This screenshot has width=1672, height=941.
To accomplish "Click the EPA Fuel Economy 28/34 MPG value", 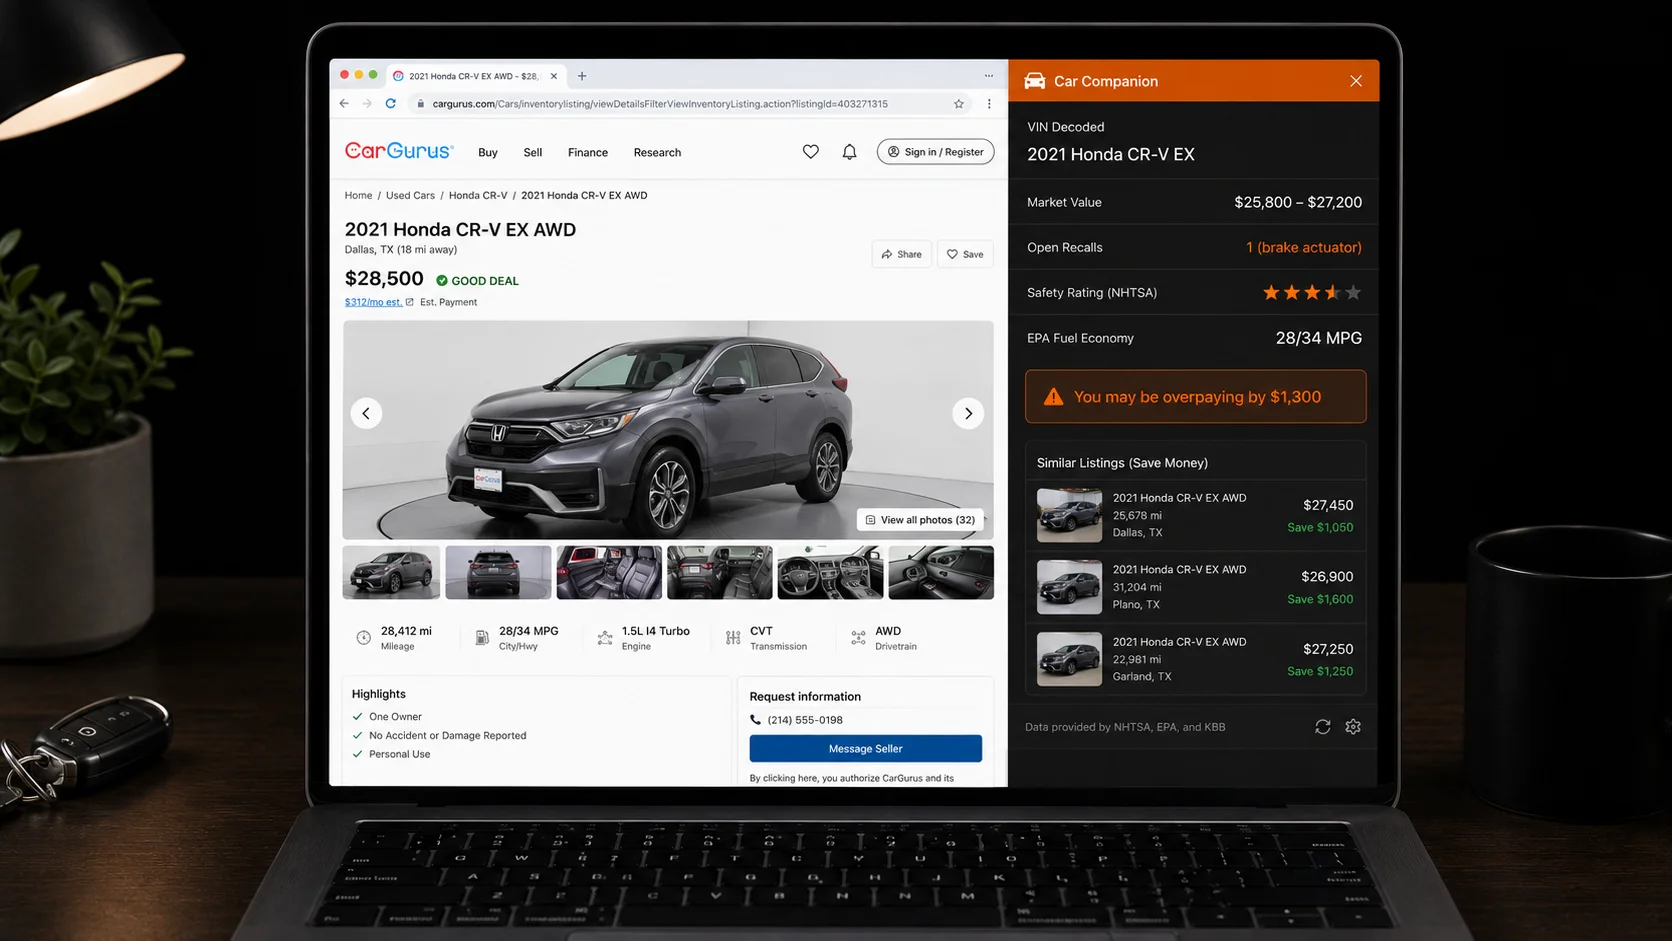I will coord(1319,338).
